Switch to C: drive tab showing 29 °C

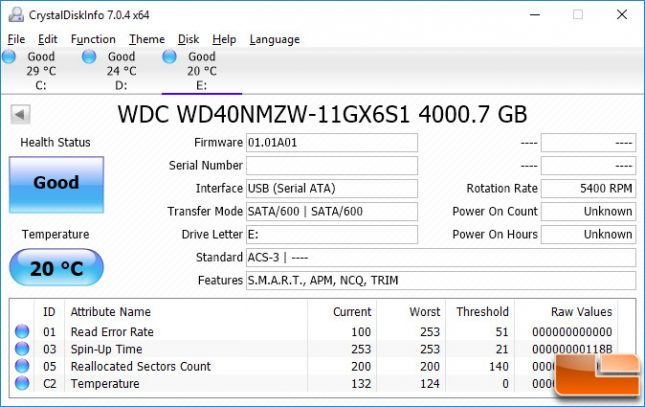click(41, 71)
